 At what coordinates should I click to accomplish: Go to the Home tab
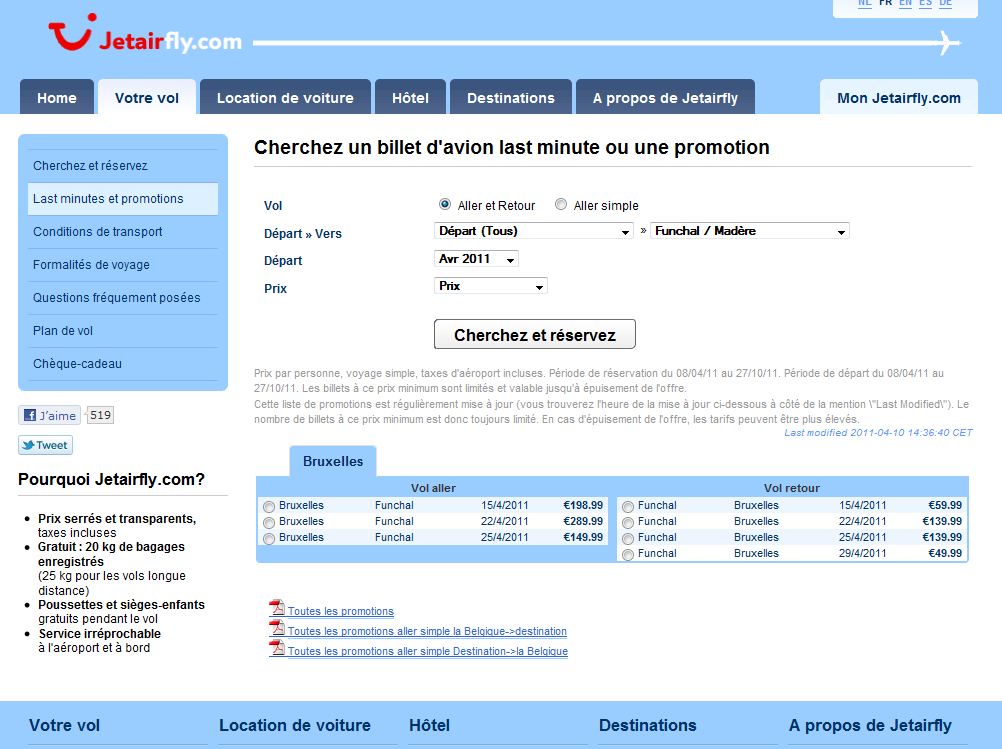57,97
